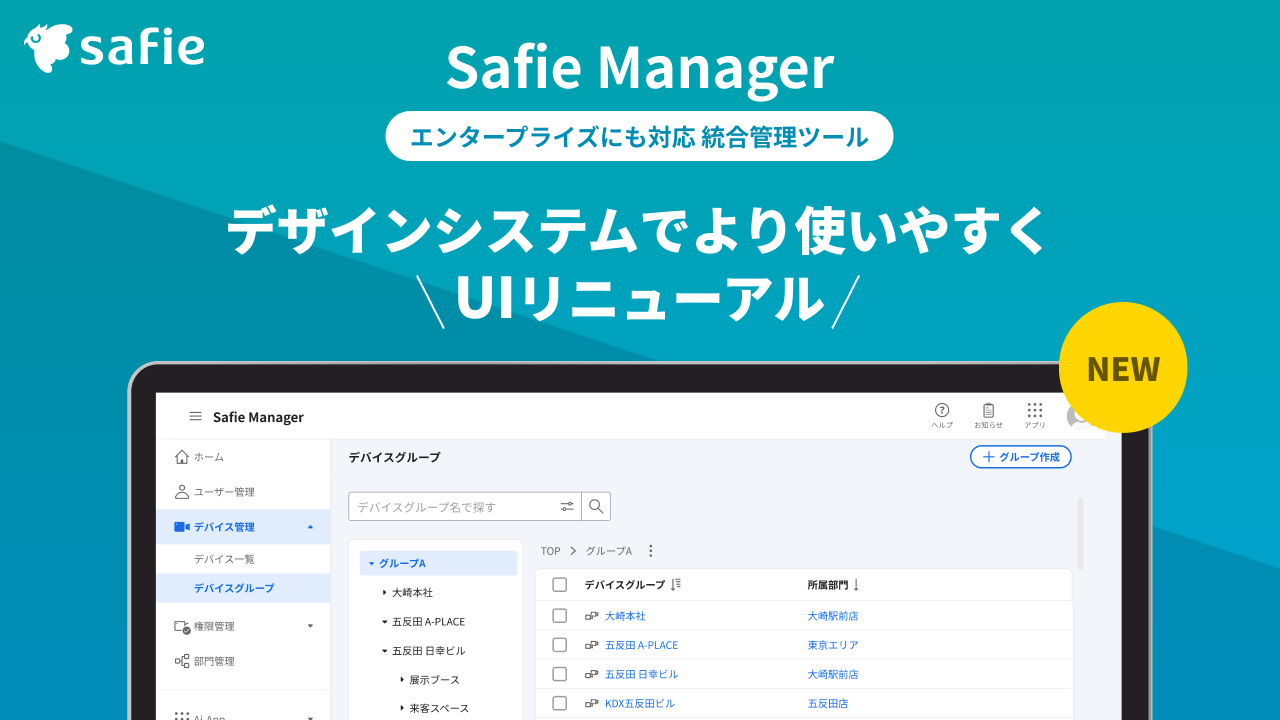Expand the 大崎本社 tree node
The height and width of the screenshot is (720, 1280).
point(385,592)
